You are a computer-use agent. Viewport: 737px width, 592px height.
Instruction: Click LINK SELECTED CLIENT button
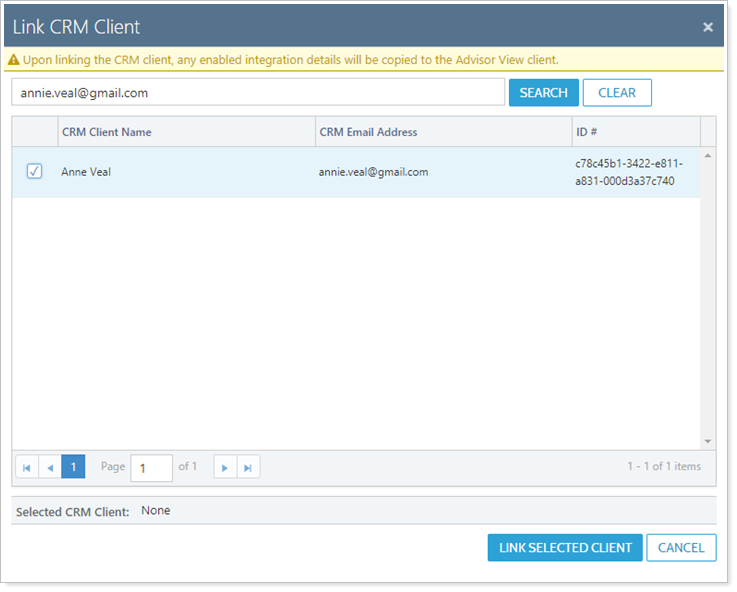coord(565,547)
